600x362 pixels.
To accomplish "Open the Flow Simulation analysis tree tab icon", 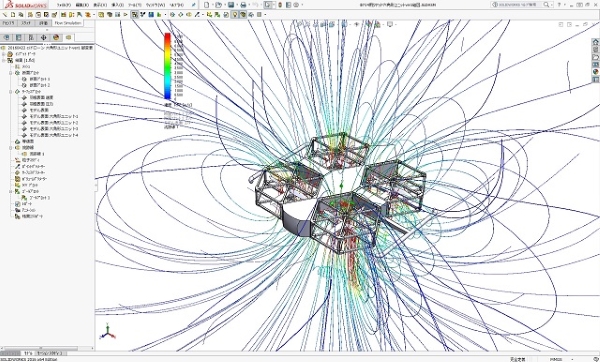I will point(68,38).
